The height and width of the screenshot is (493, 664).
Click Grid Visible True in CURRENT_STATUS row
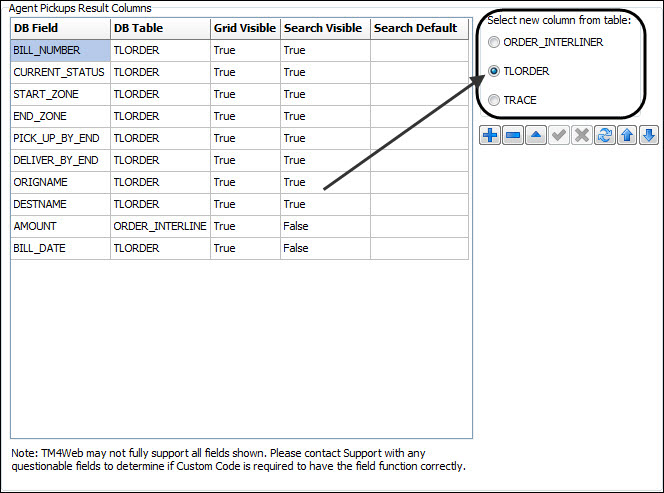tap(245, 72)
